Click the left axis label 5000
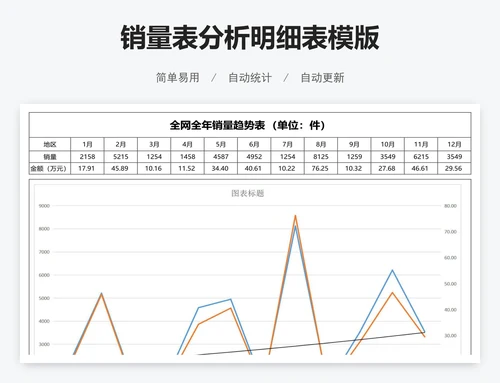Viewport: 500px width, 383px height. [x=44, y=298]
